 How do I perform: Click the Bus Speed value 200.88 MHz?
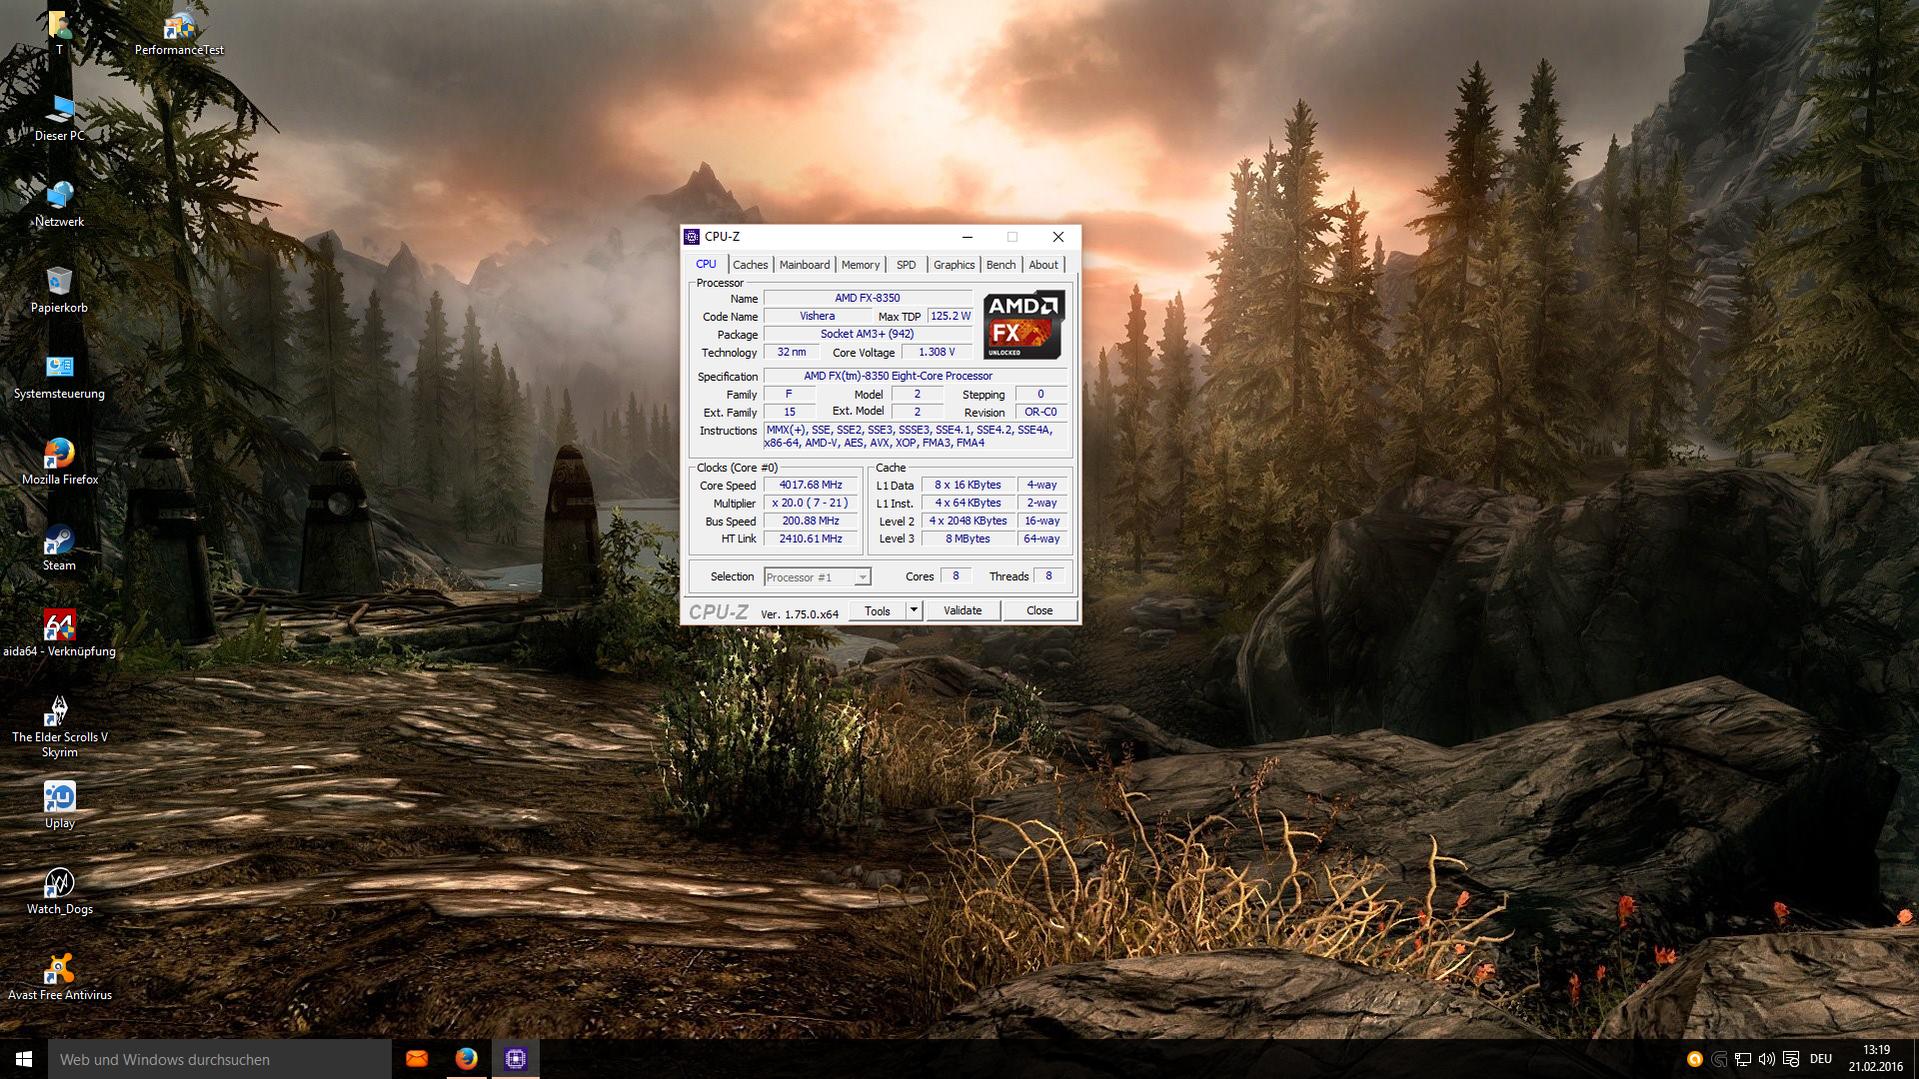[810, 521]
